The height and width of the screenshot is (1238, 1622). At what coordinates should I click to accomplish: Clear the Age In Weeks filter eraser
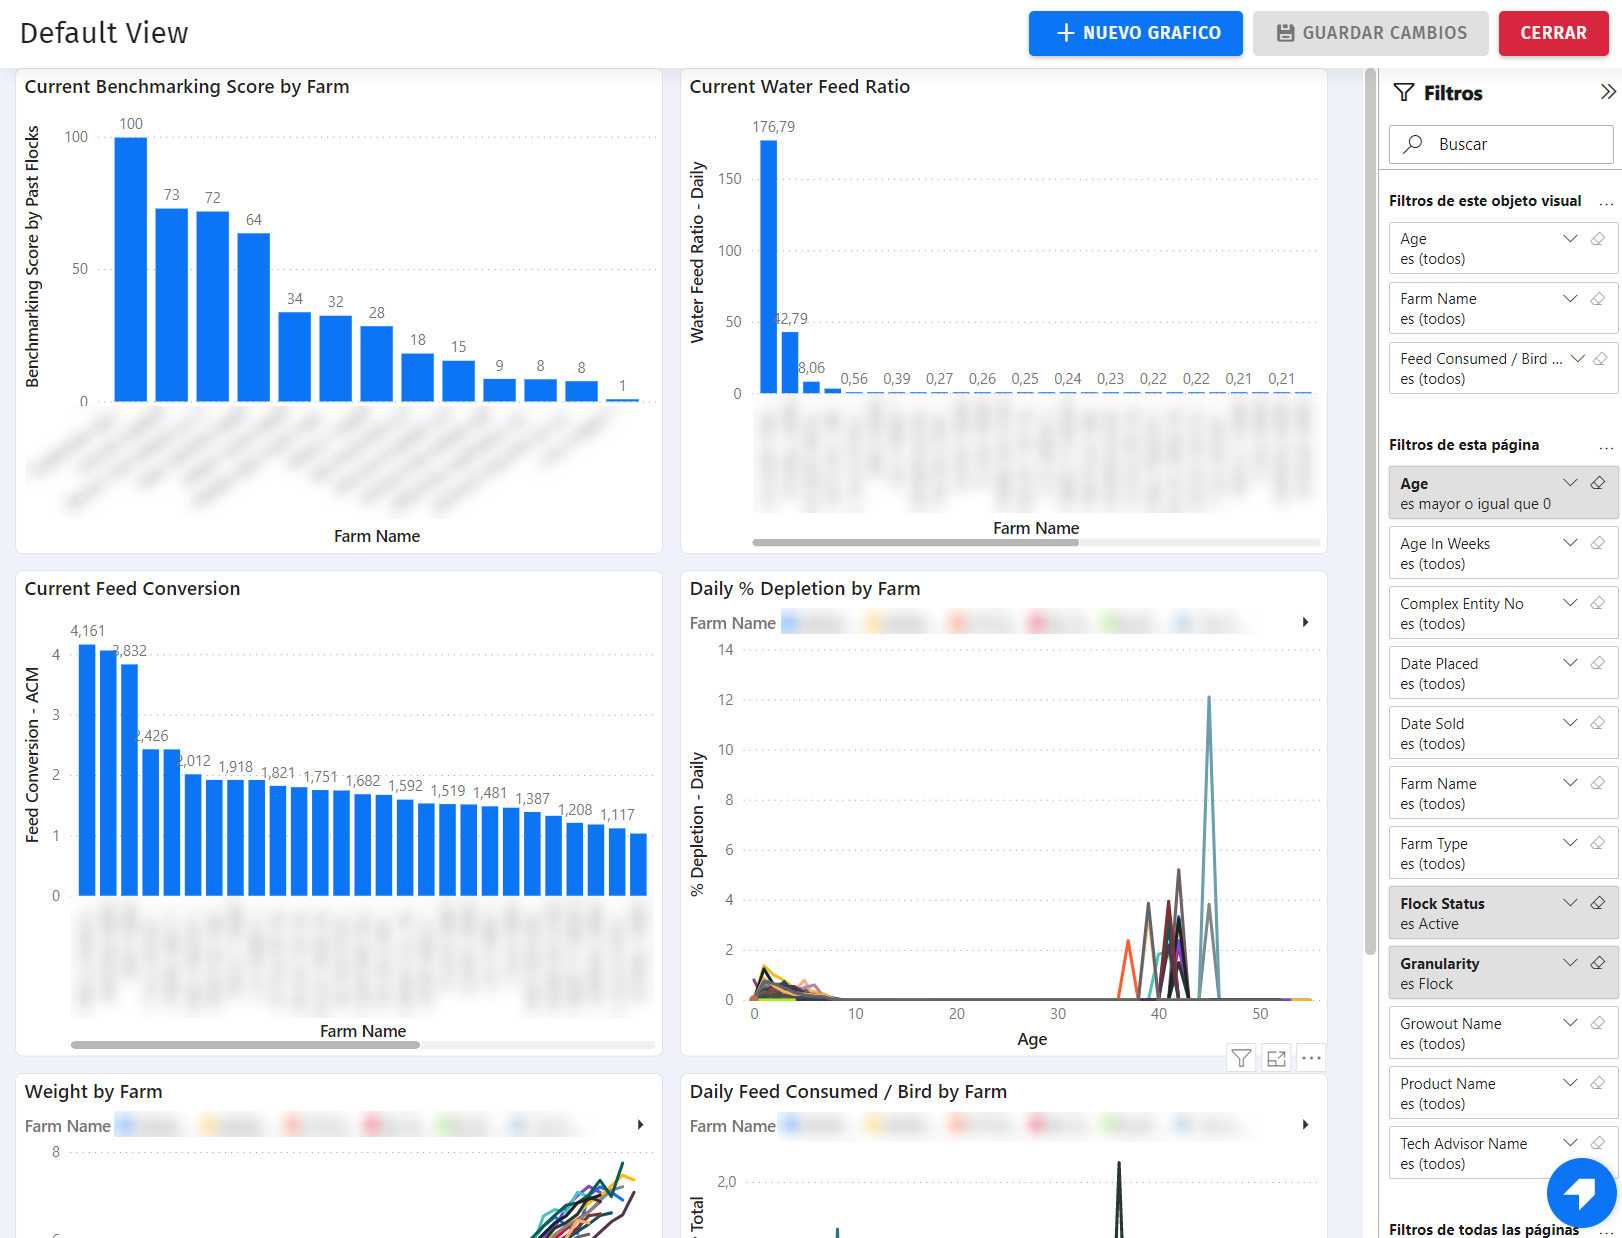pyautogui.click(x=1598, y=543)
